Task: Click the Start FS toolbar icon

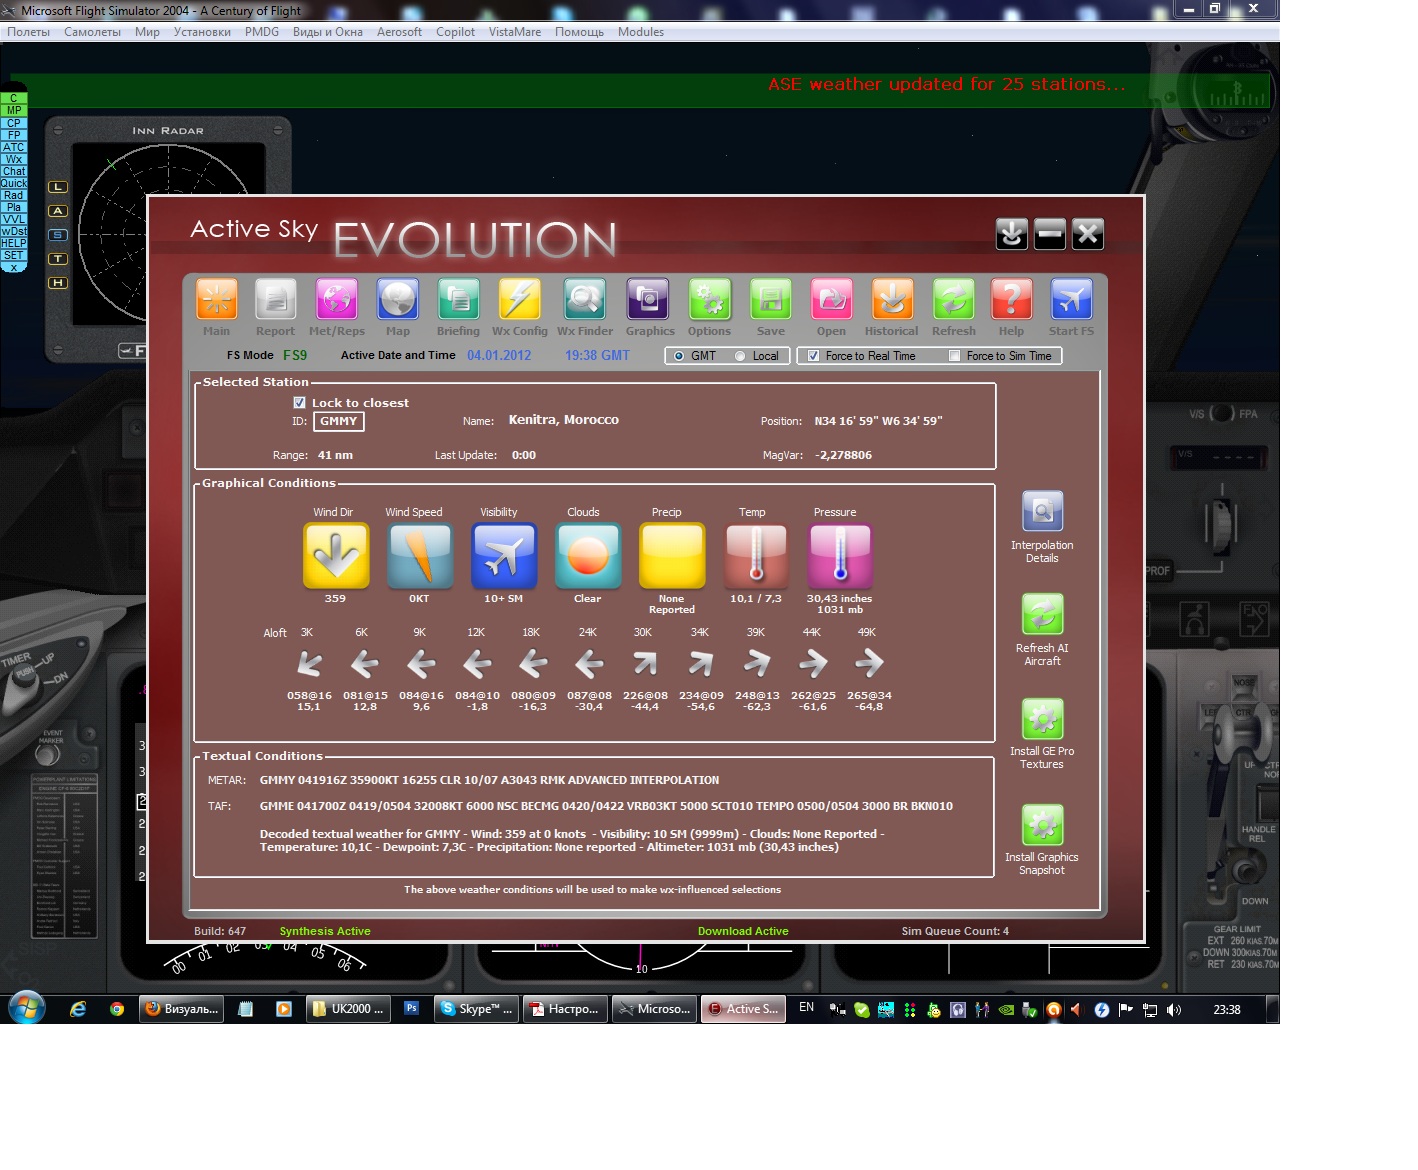Action: tap(1071, 300)
